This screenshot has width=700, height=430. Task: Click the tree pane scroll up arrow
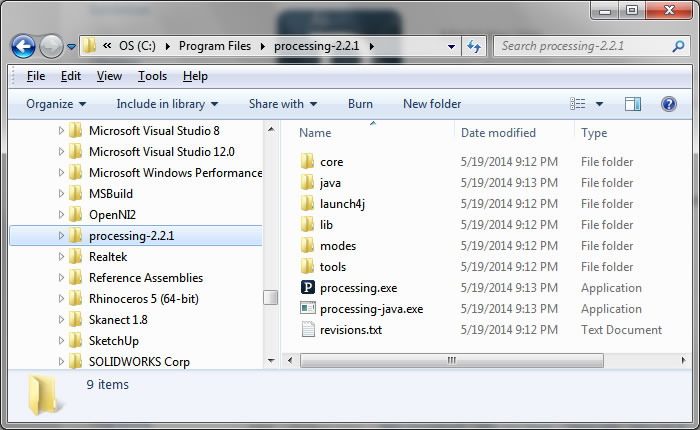pos(271,129)
